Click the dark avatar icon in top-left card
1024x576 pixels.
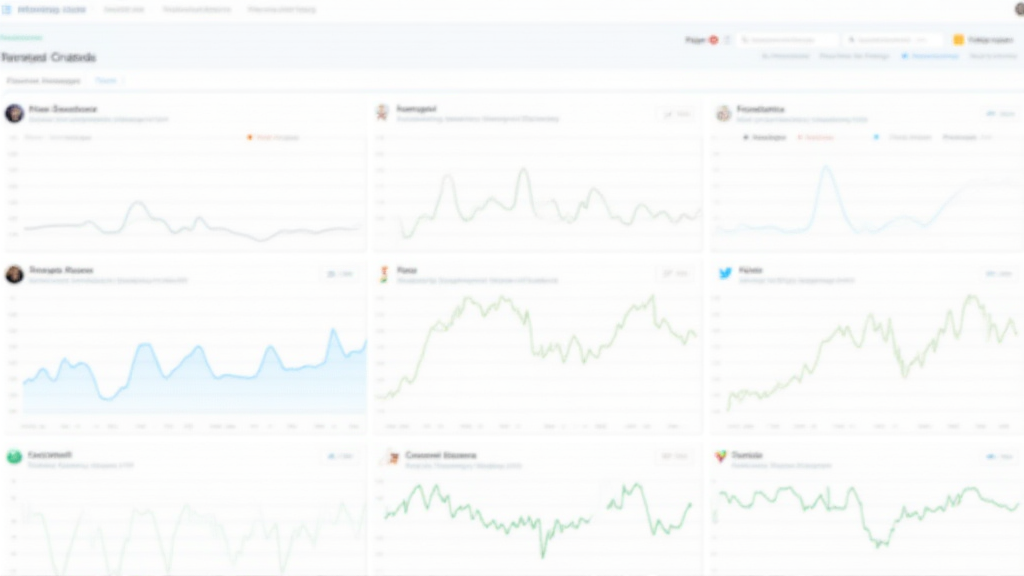[x=14, y=113]
